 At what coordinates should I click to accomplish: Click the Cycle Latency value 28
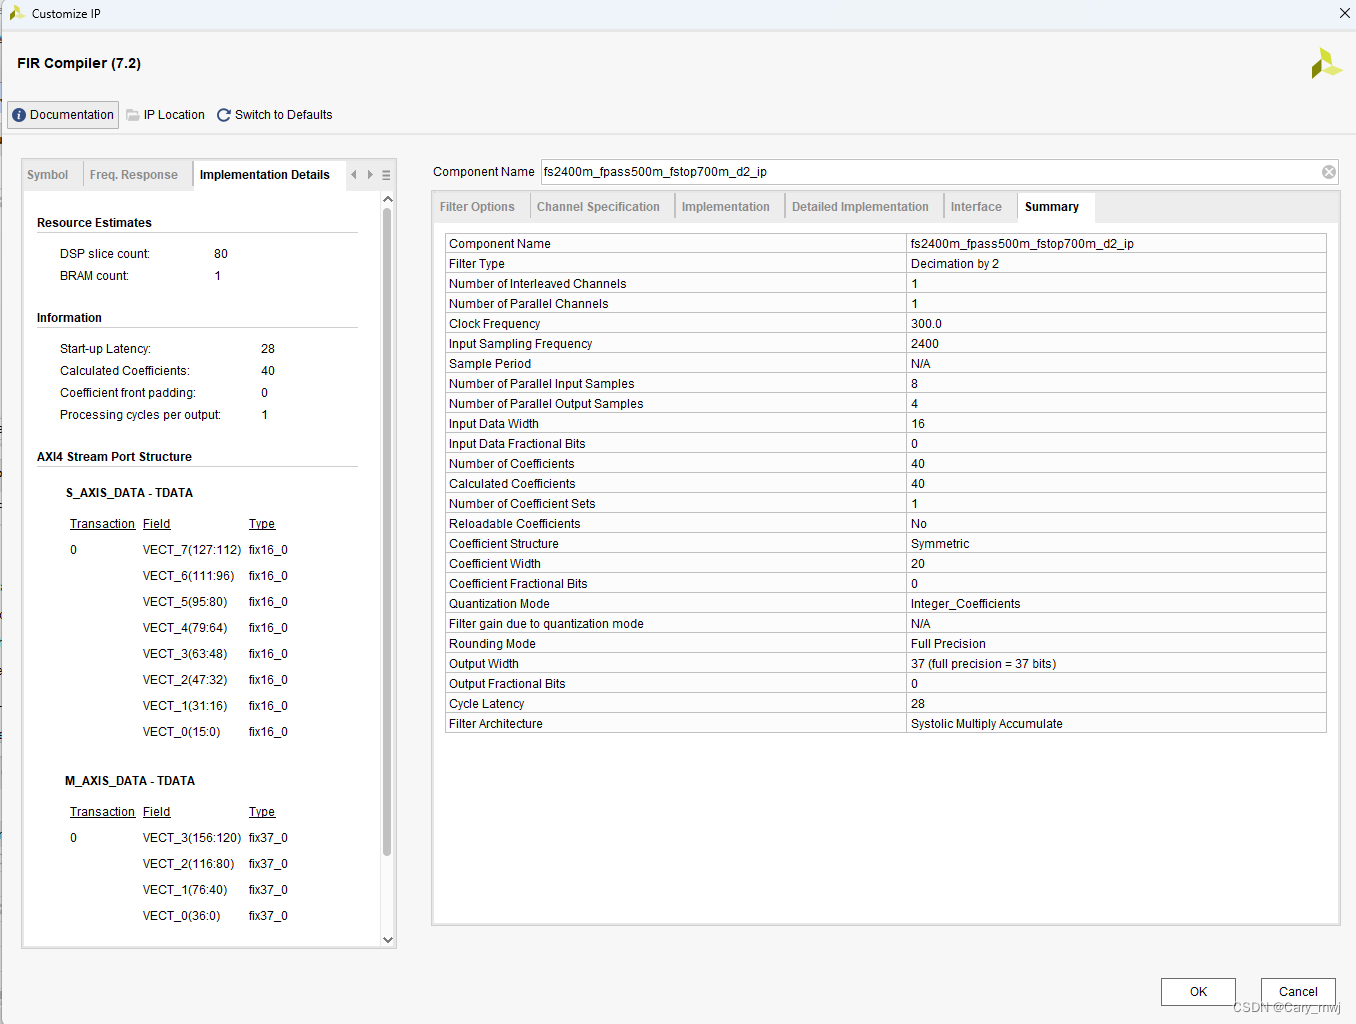pos(918,704)
